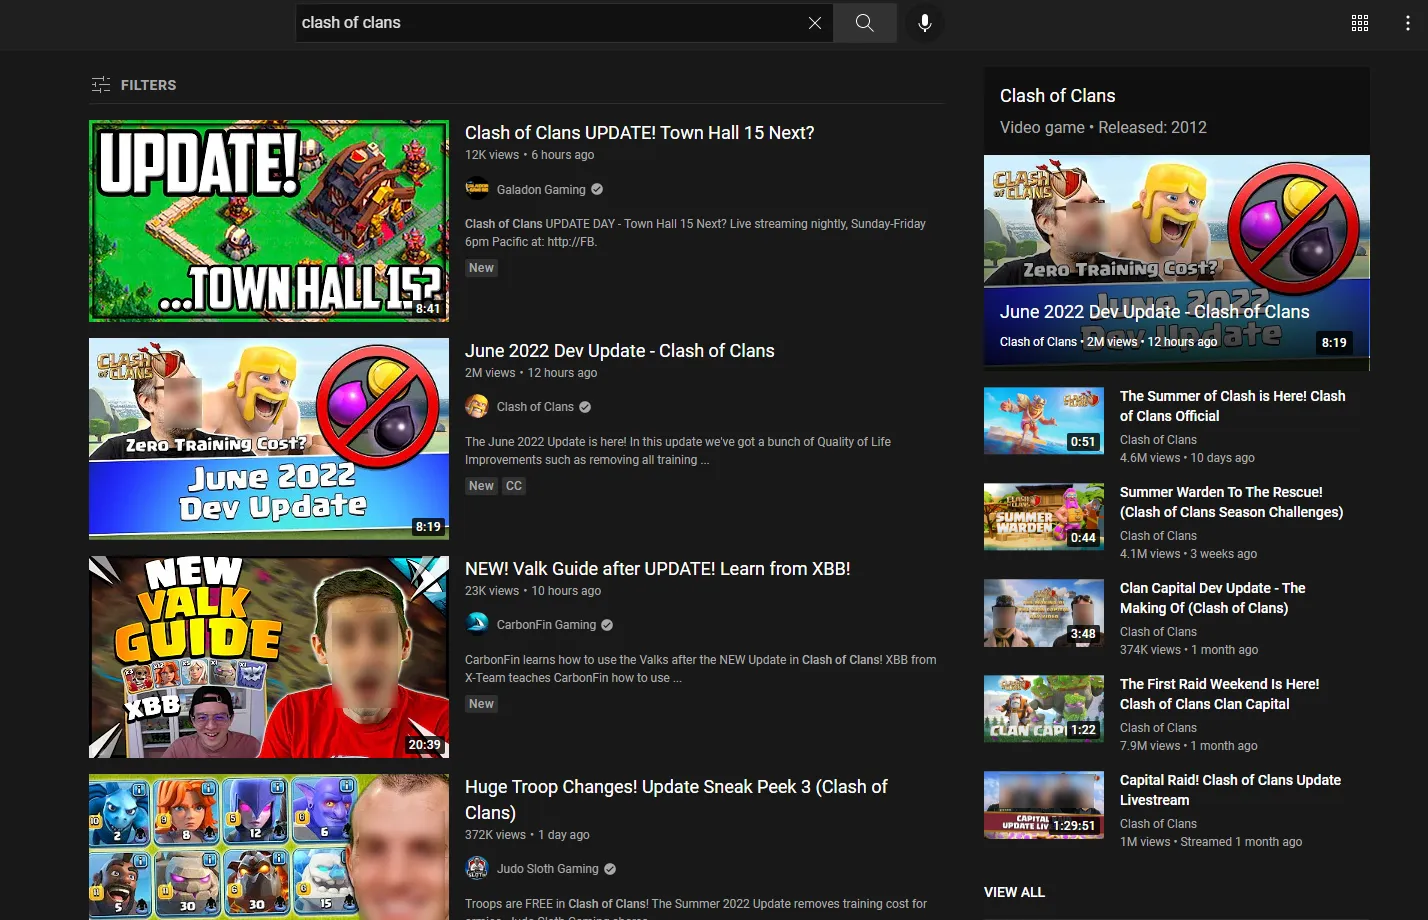Go to Galadon Gaming channel name
The image size is (1428, 920).
(x=541, y=190)
